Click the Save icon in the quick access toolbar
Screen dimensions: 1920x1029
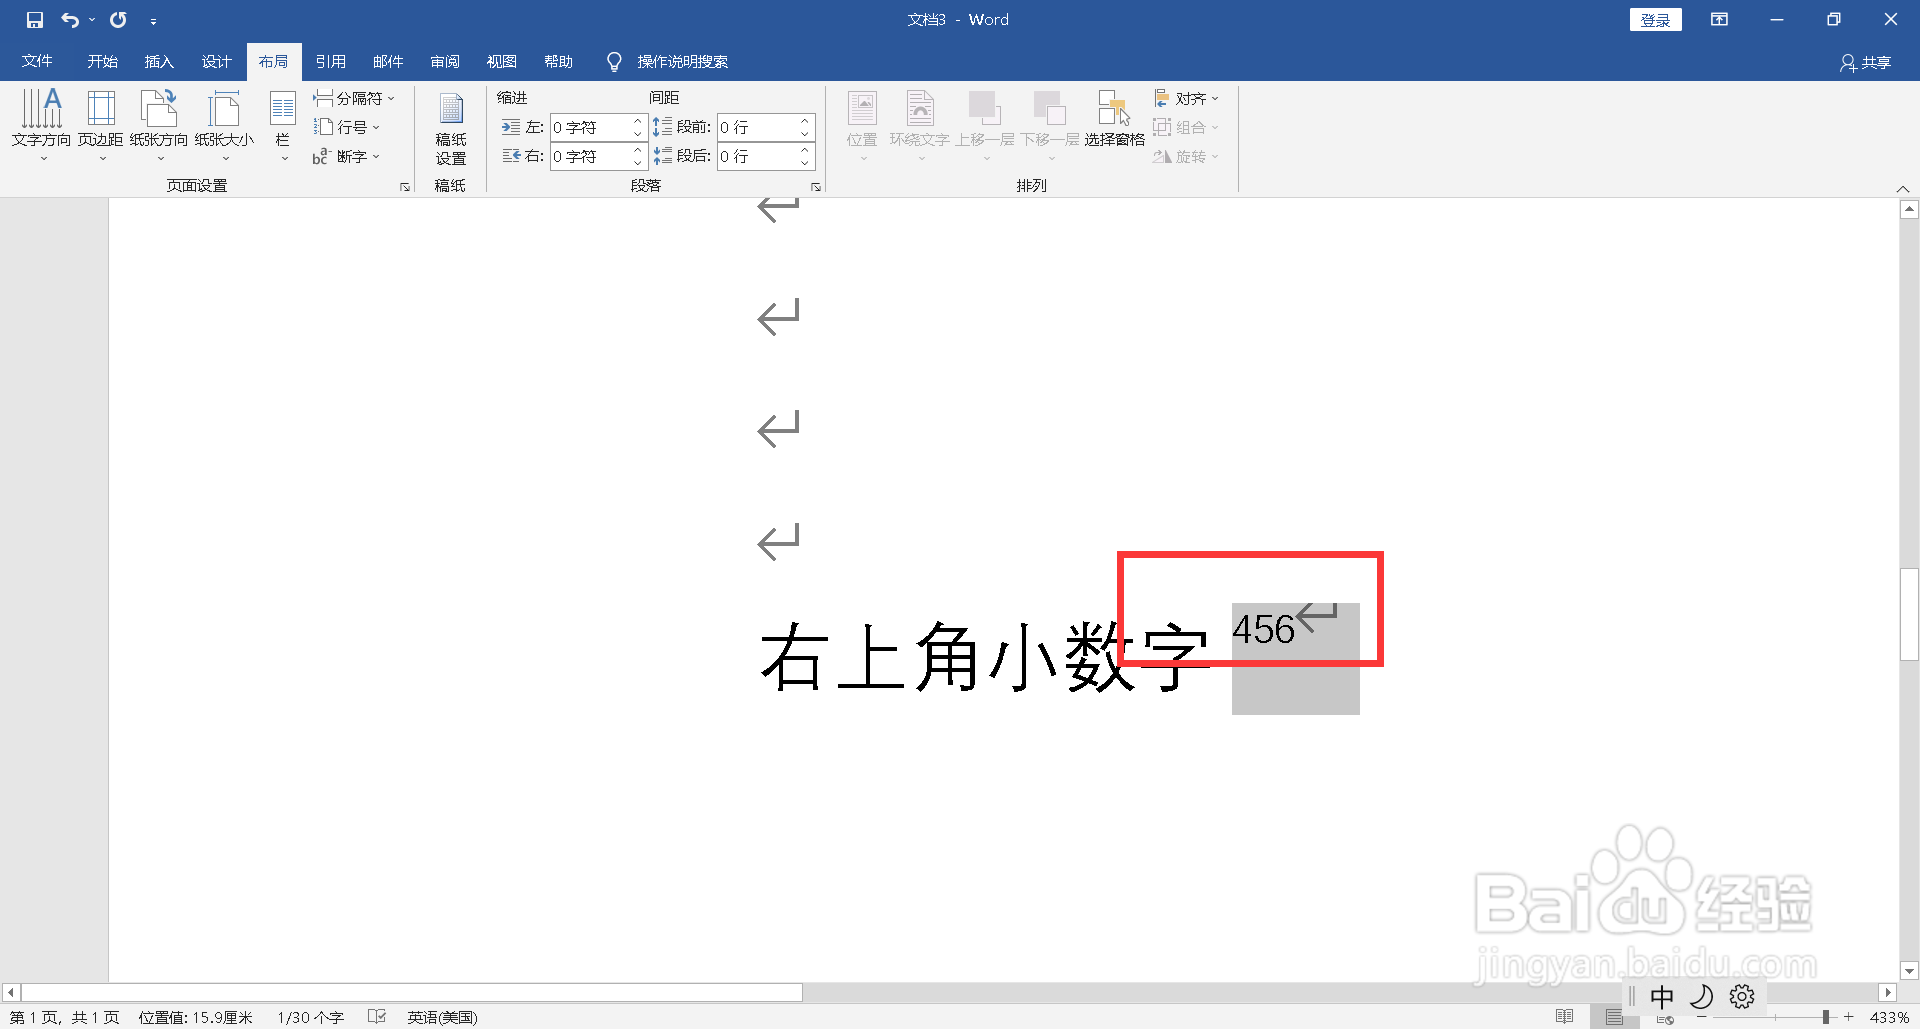tap(35, 20)
